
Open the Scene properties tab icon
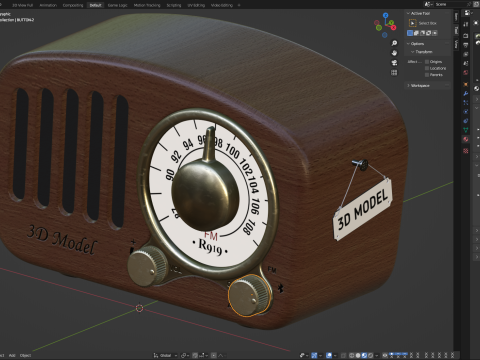(x=466, y=63)
